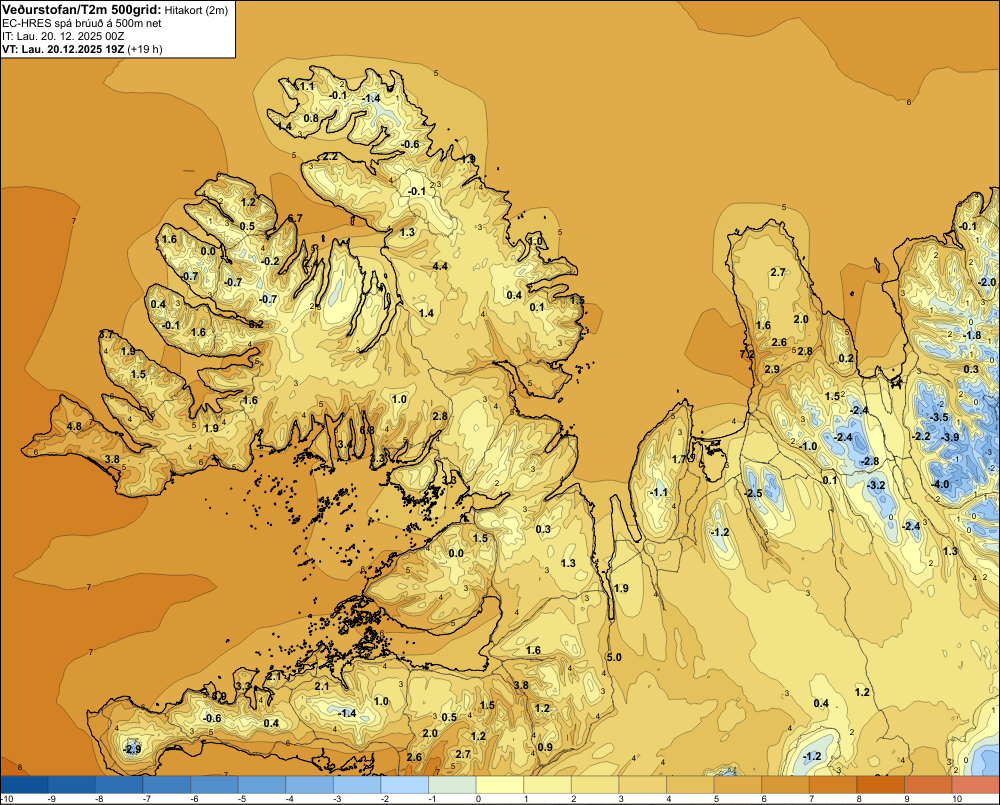Select the legend swatch between -2 and -1
This screenshot has height=805, width=1000.
(405, 785)
